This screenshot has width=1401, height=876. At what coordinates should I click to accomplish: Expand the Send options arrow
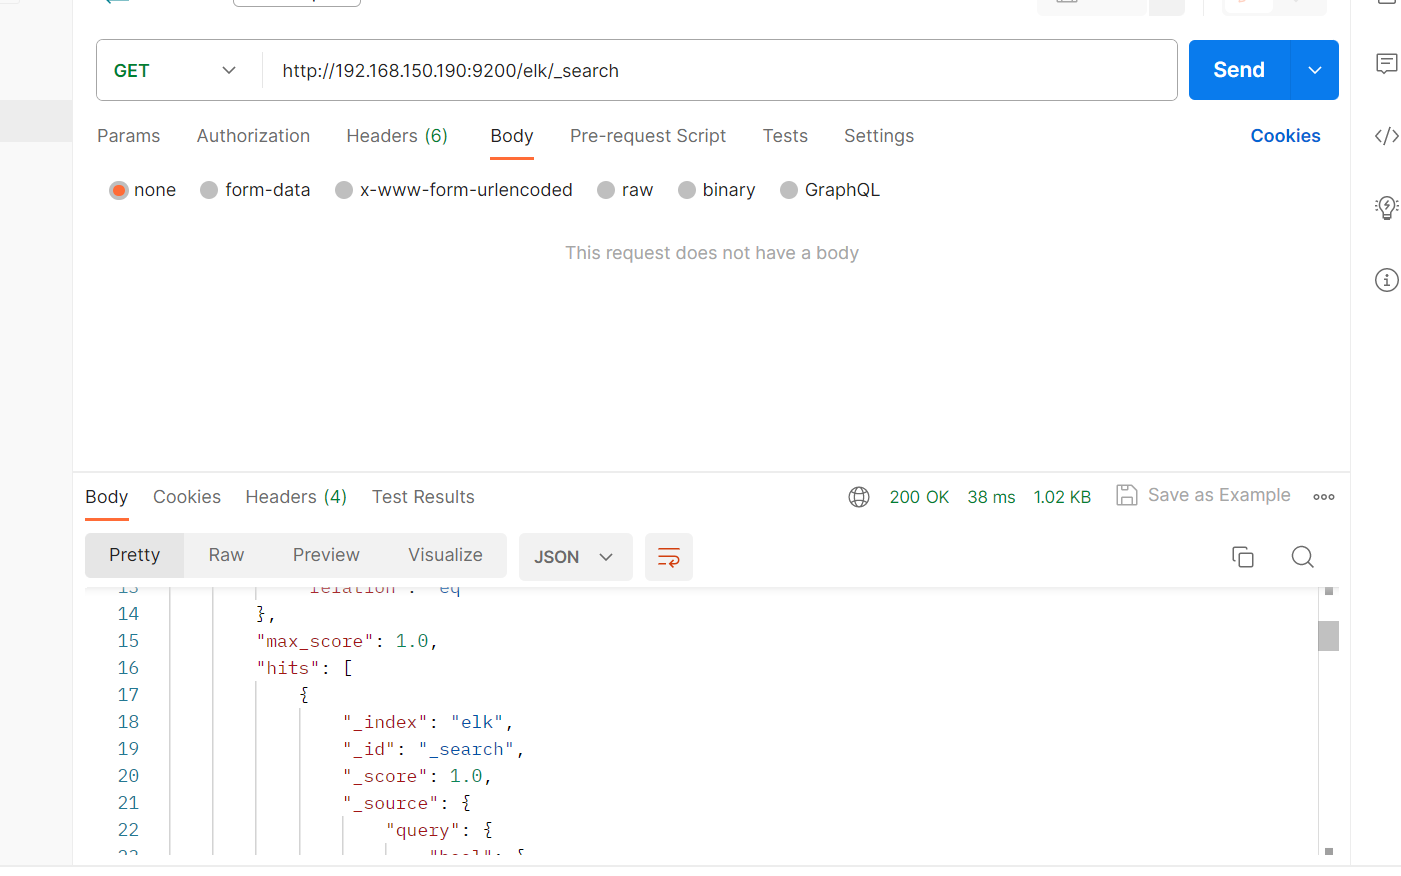(1315, 70)
